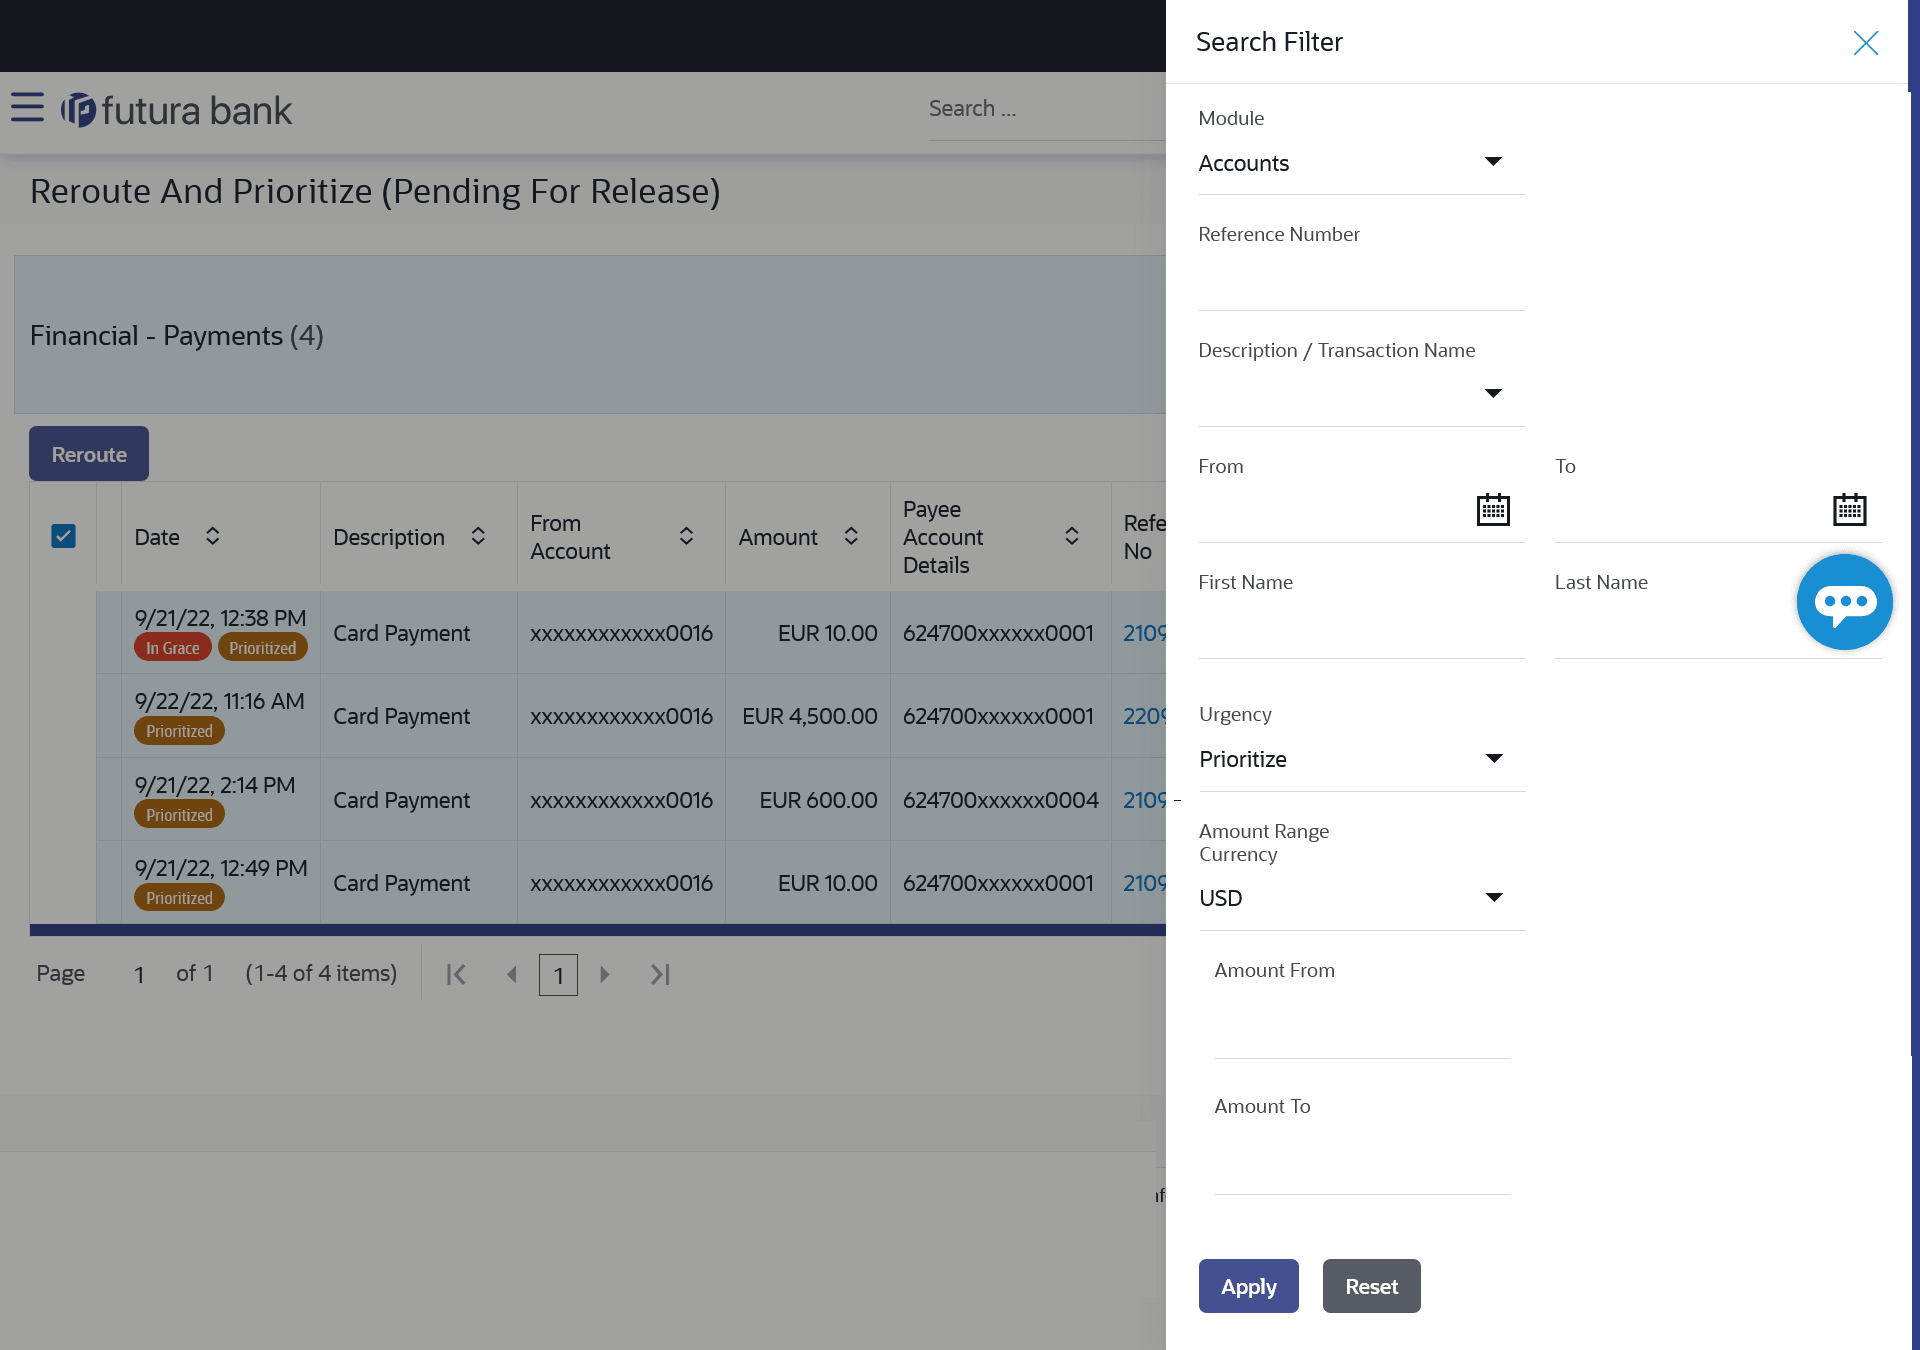This screenshot has width=1920, height=1350.
Task: Sort by Payee Account Details
Action: coord(1071,537)
